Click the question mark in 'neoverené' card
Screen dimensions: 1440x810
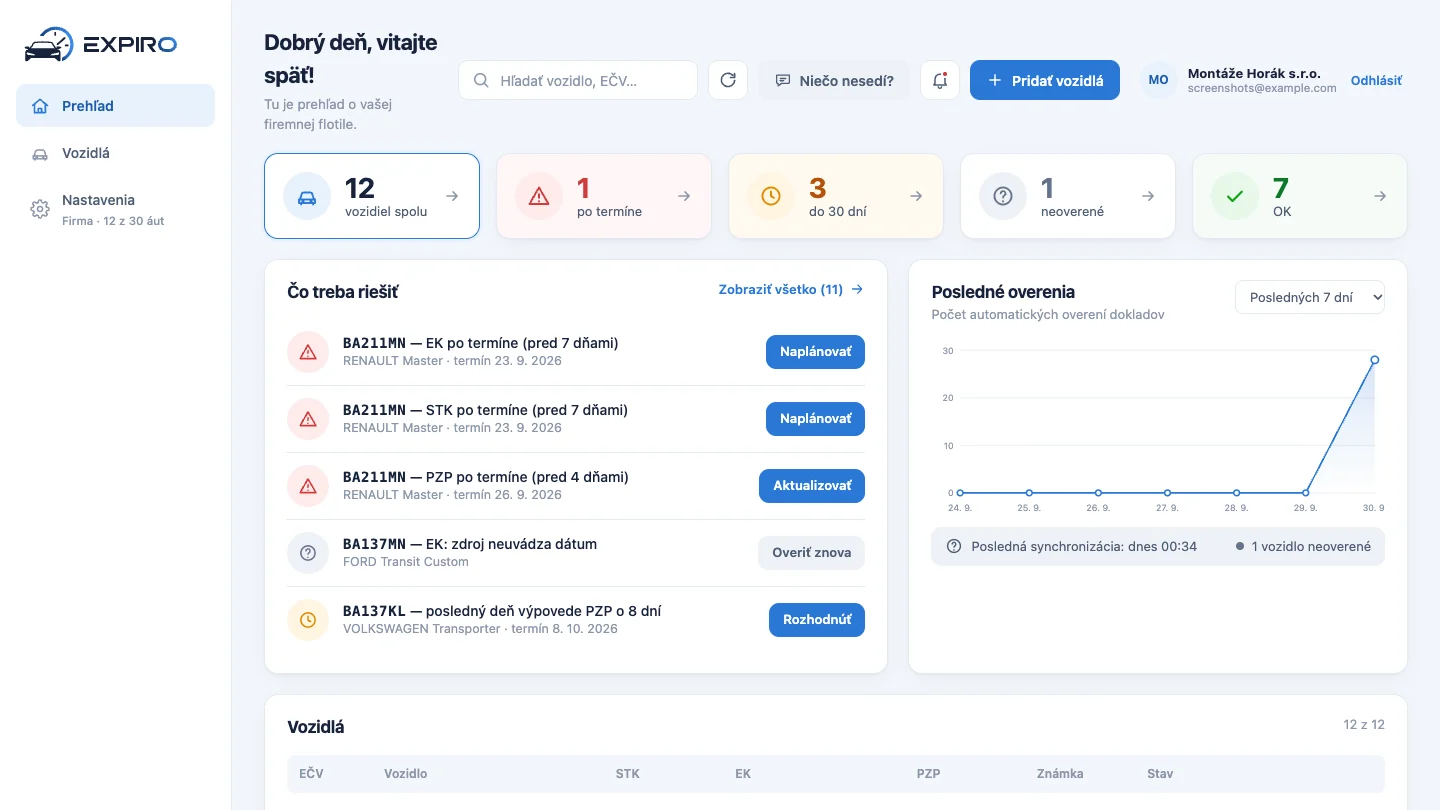coord(1003,196)
